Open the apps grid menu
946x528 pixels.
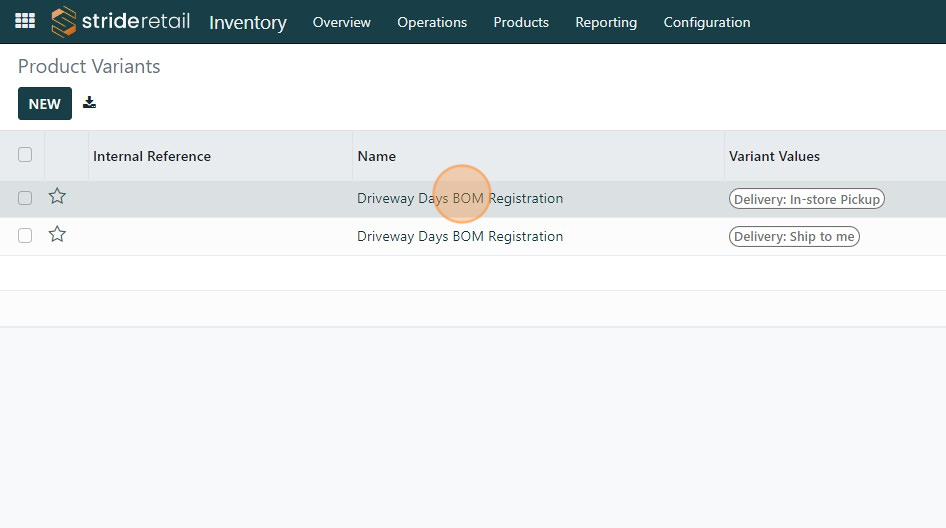[x=25, y=21]
